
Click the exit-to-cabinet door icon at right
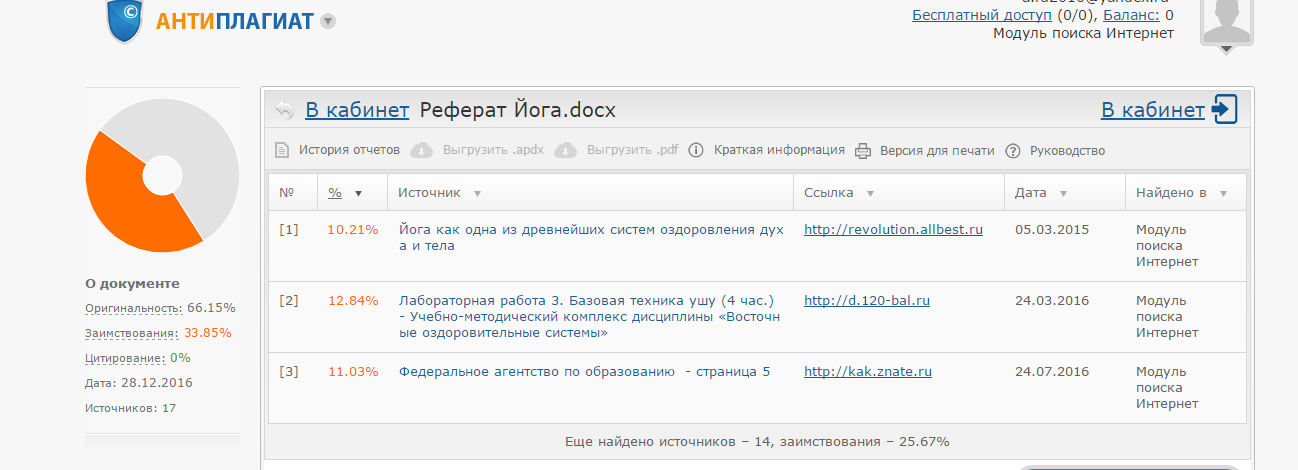1224,110
